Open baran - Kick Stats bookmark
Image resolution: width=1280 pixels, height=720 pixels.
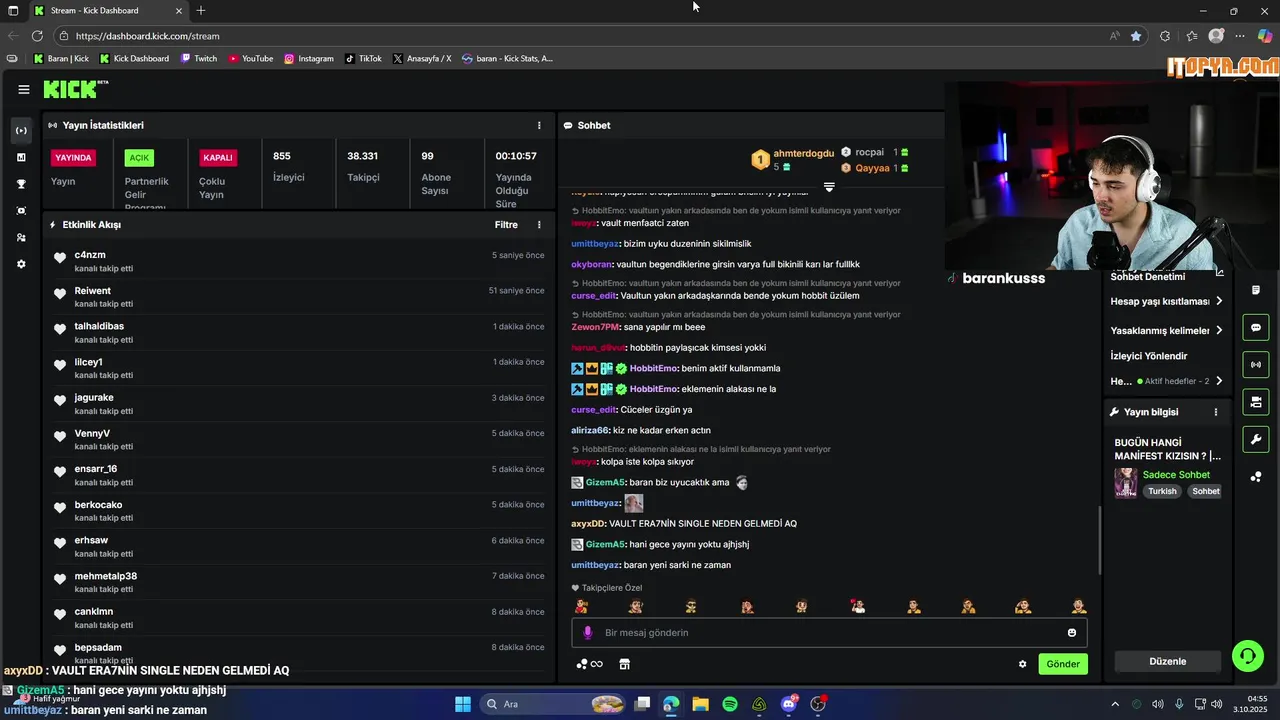[508, 59]
